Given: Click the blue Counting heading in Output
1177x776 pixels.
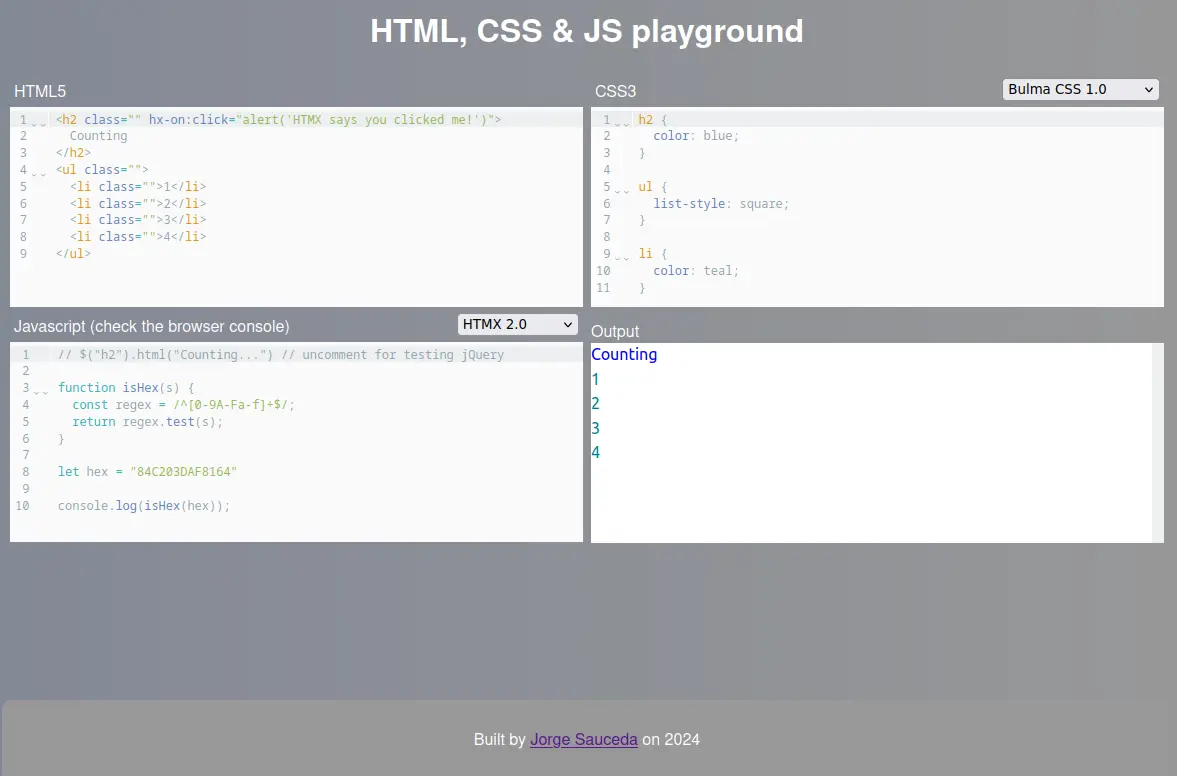Looking at the screenshot, I should [x=624, y=354].
